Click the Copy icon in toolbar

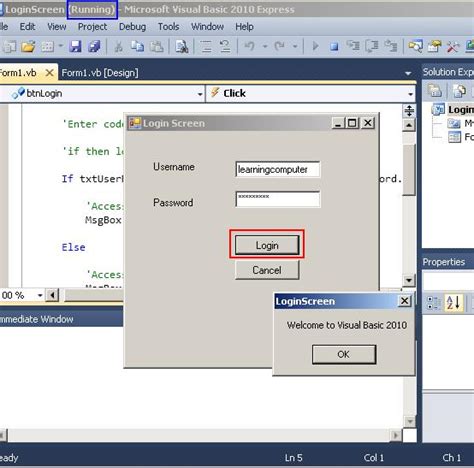(137, 46)
